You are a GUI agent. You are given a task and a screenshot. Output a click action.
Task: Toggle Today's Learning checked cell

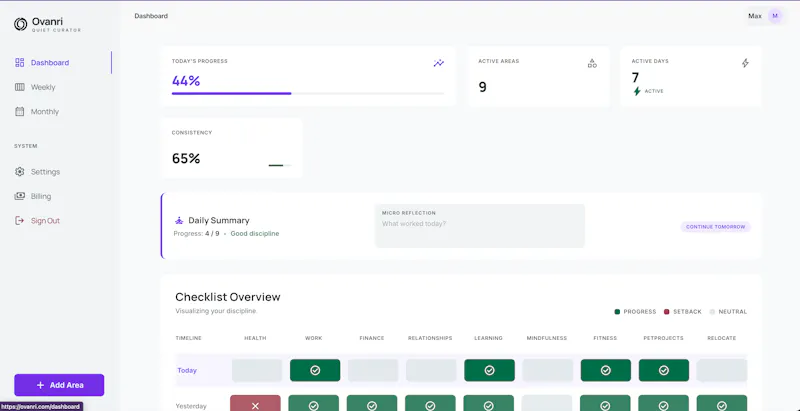(489, 370)
